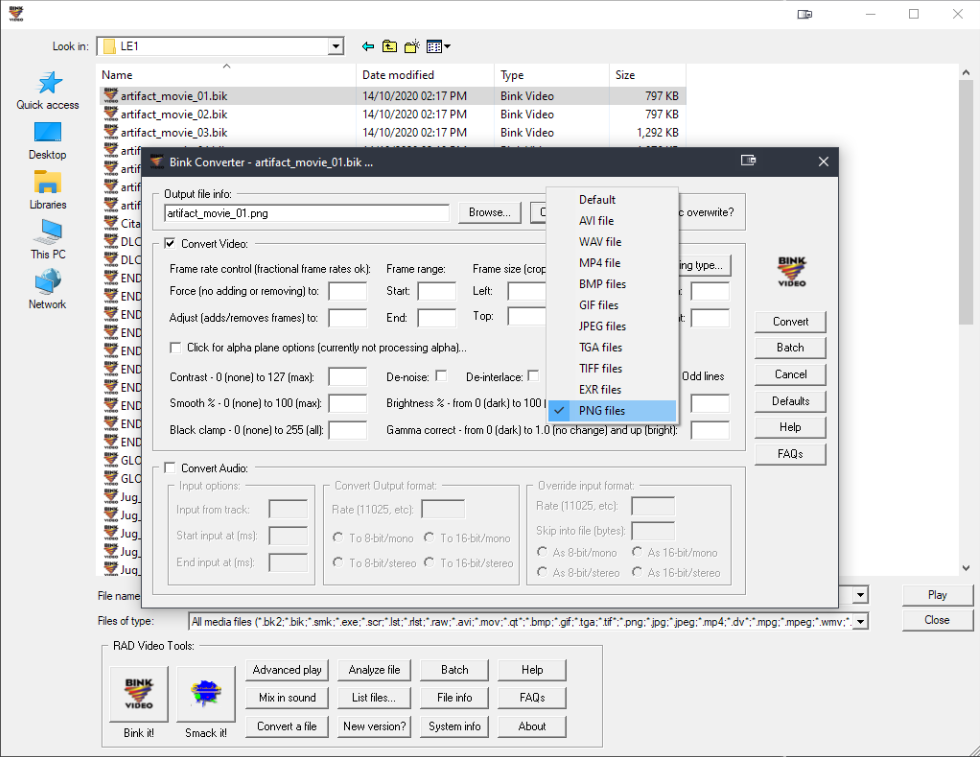
Task: Toggle the Convert Video checkbox
Action: click(x=169, y=243)
